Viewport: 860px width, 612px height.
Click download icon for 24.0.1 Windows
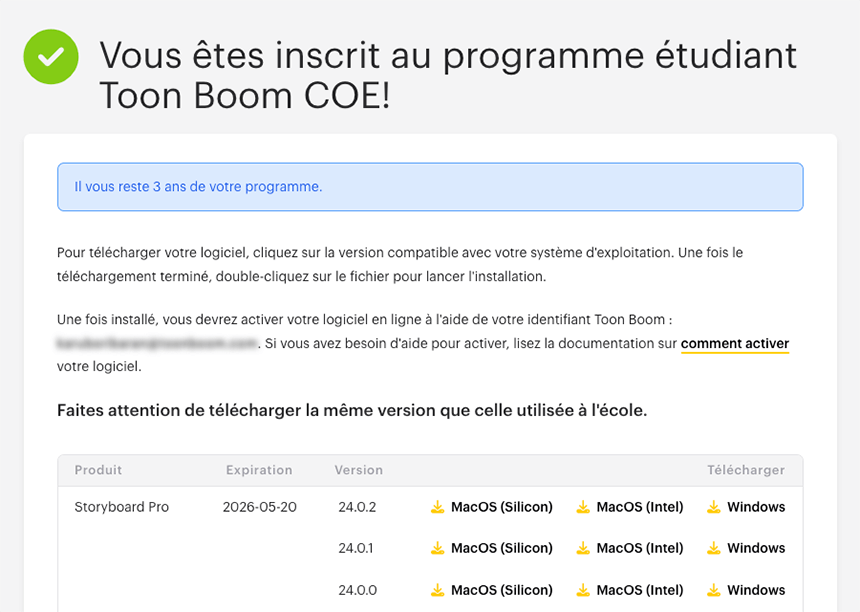point(713,548)
